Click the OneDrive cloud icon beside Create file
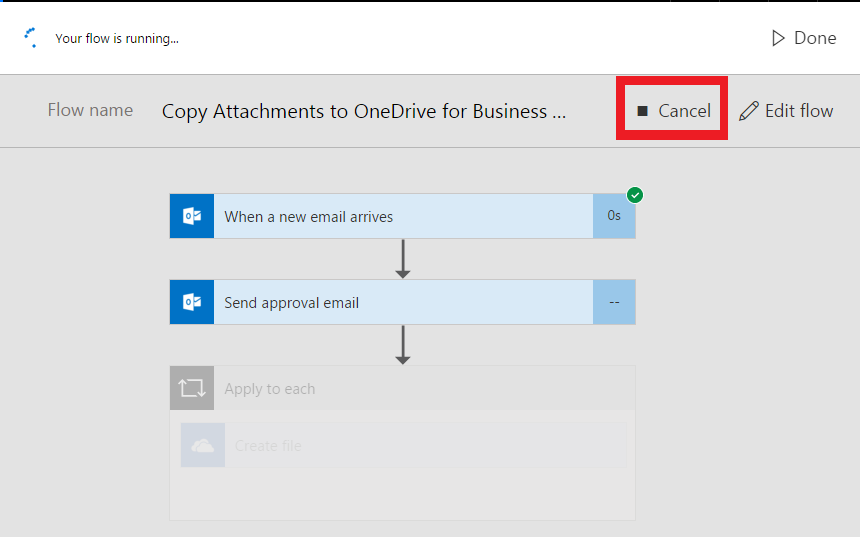Image resolution: width=860 pixels, height=537 pixels. (203, 446)
